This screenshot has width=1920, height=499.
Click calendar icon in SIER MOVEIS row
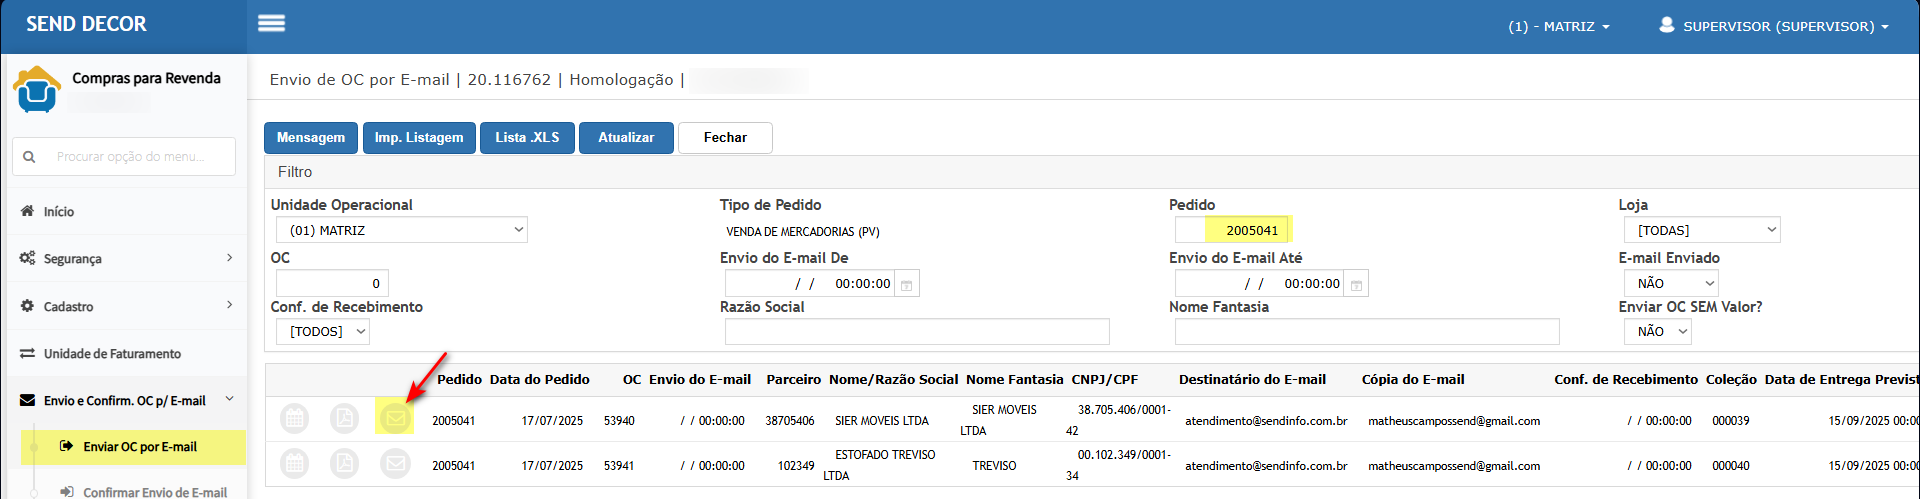[x=294, y=418]
